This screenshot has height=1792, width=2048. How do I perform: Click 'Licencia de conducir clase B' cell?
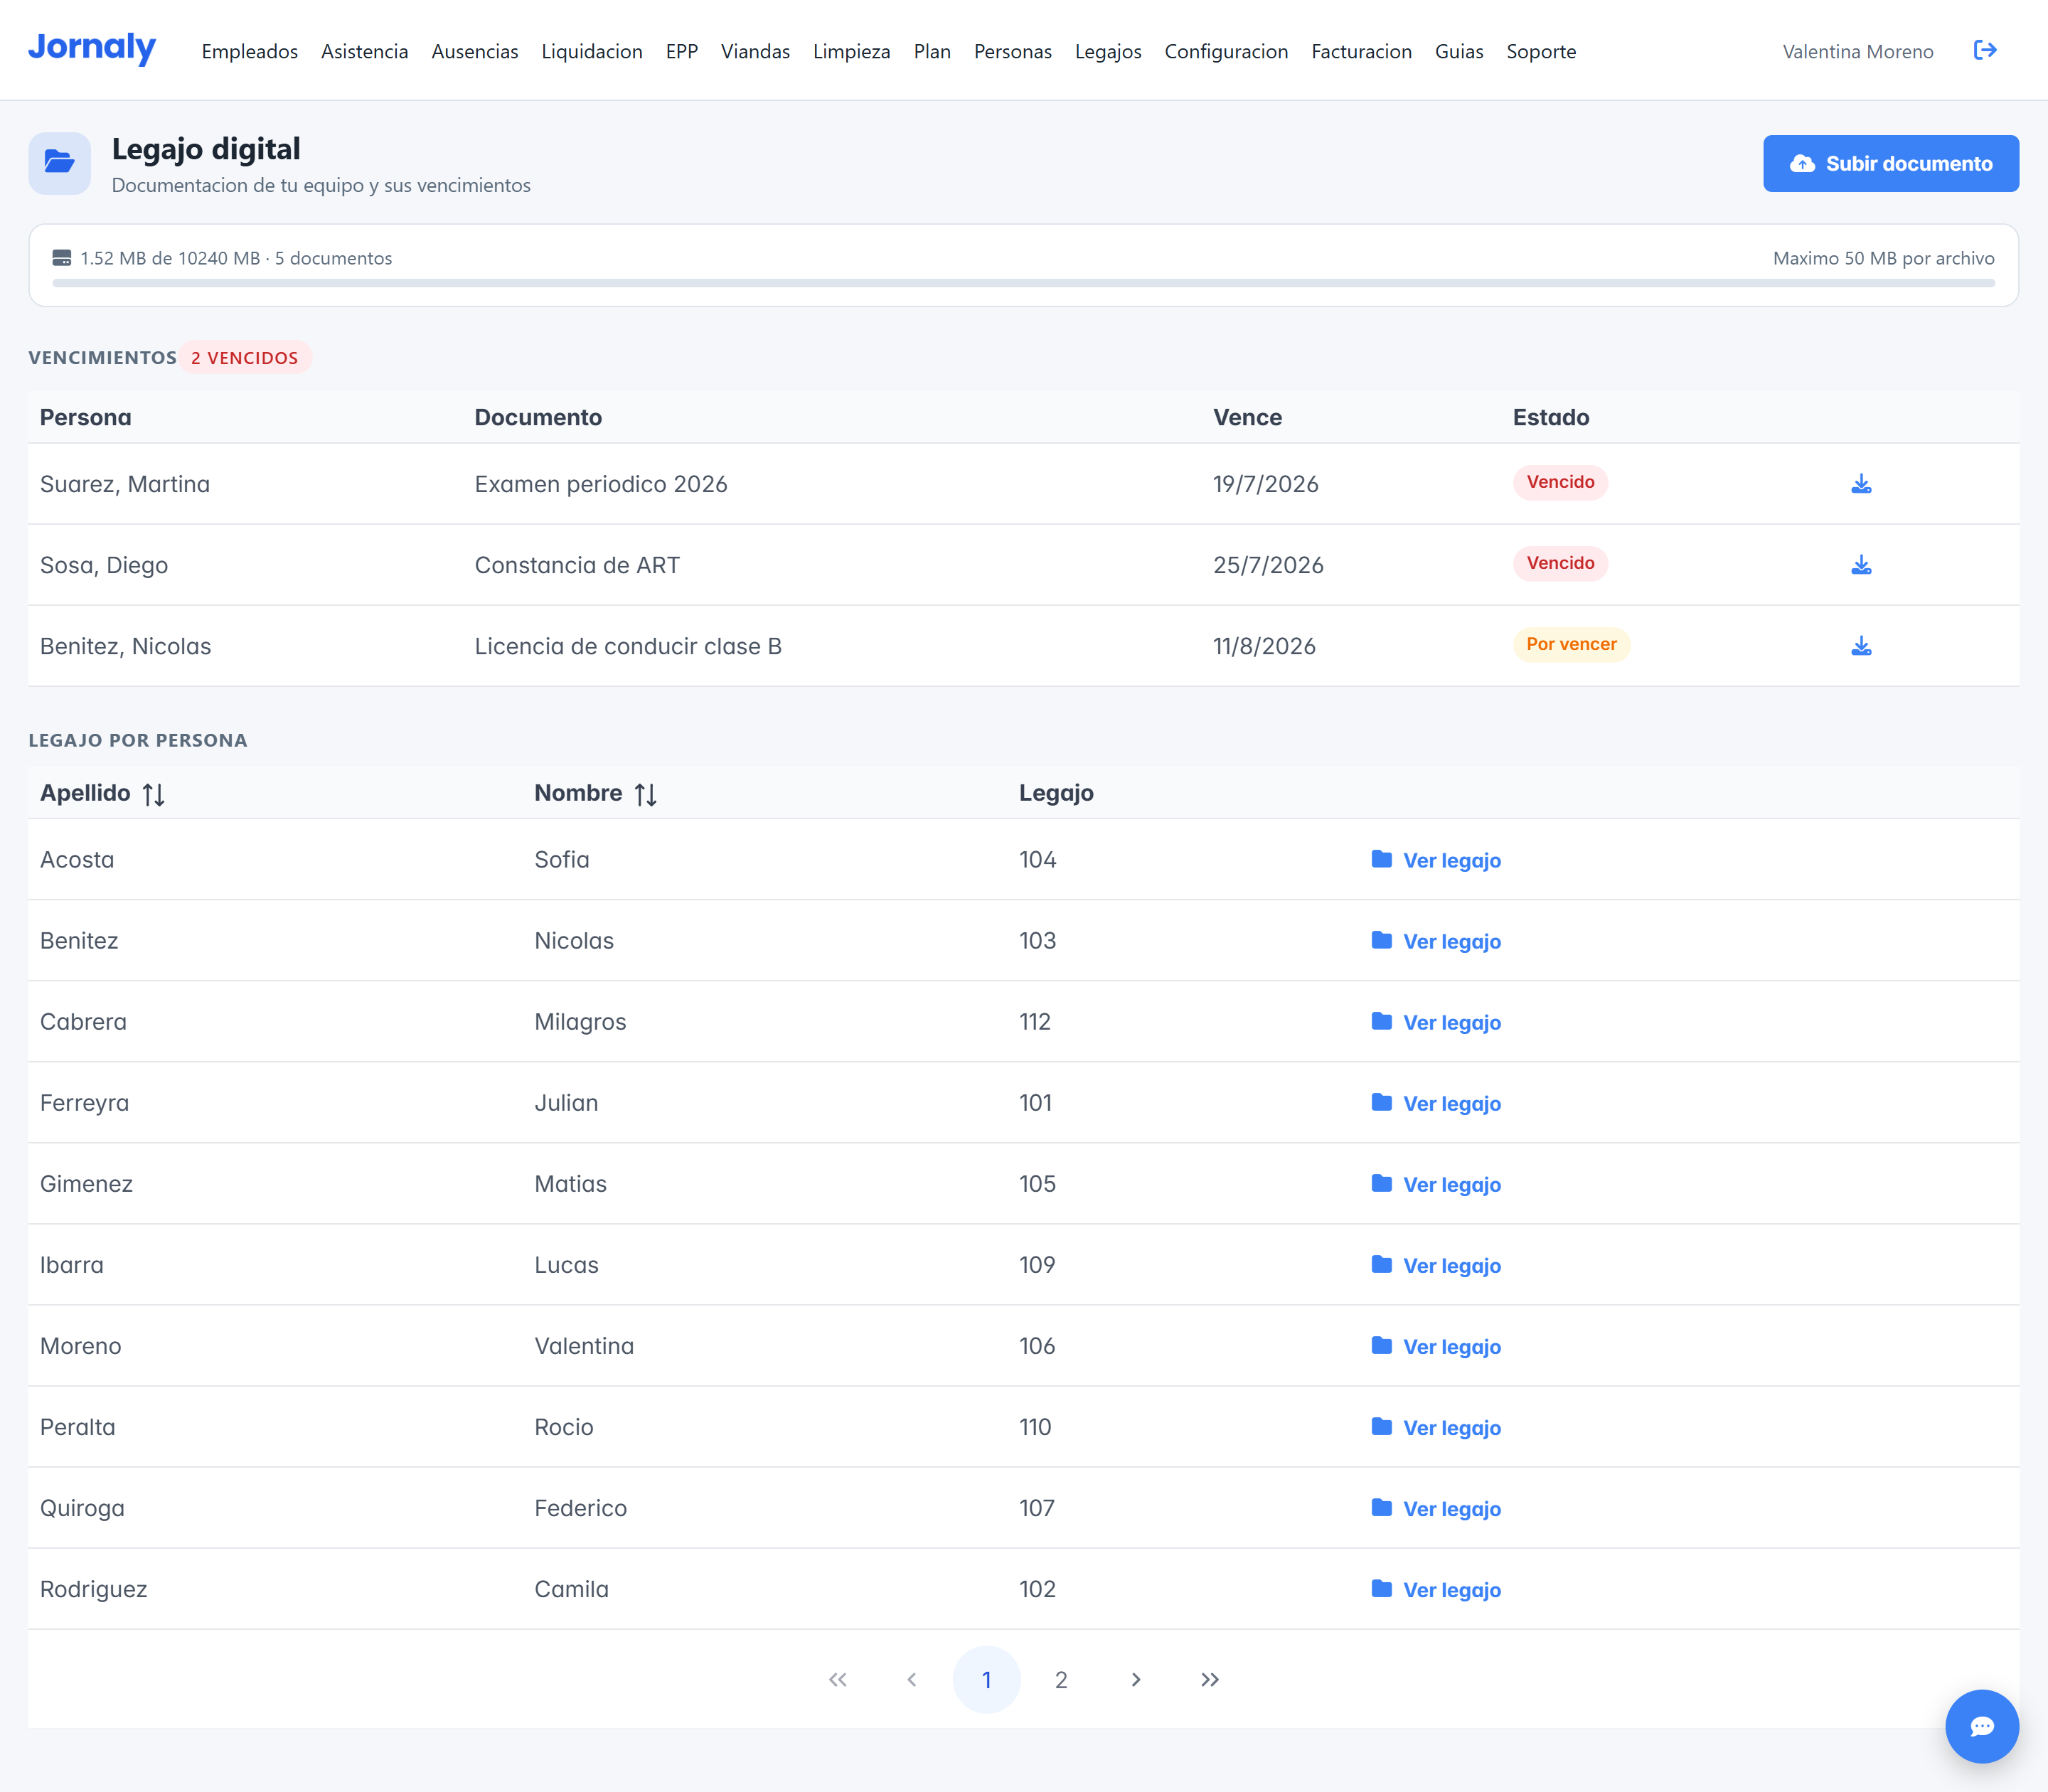point(628,646)
